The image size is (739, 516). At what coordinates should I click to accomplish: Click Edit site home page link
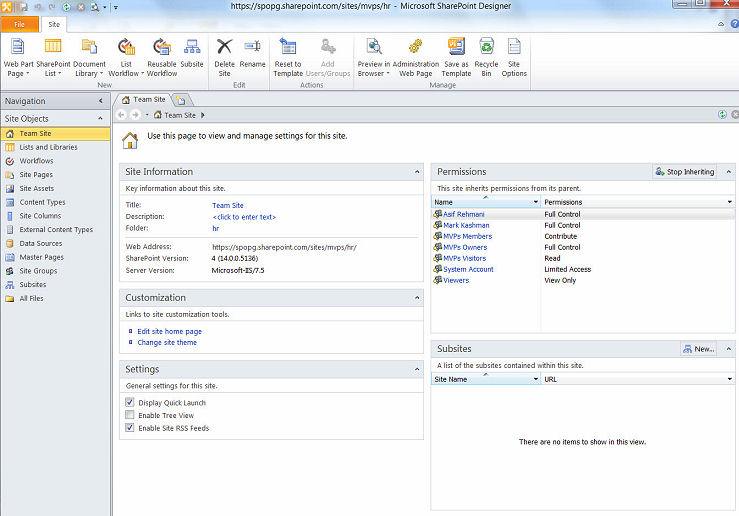point(170,332)
